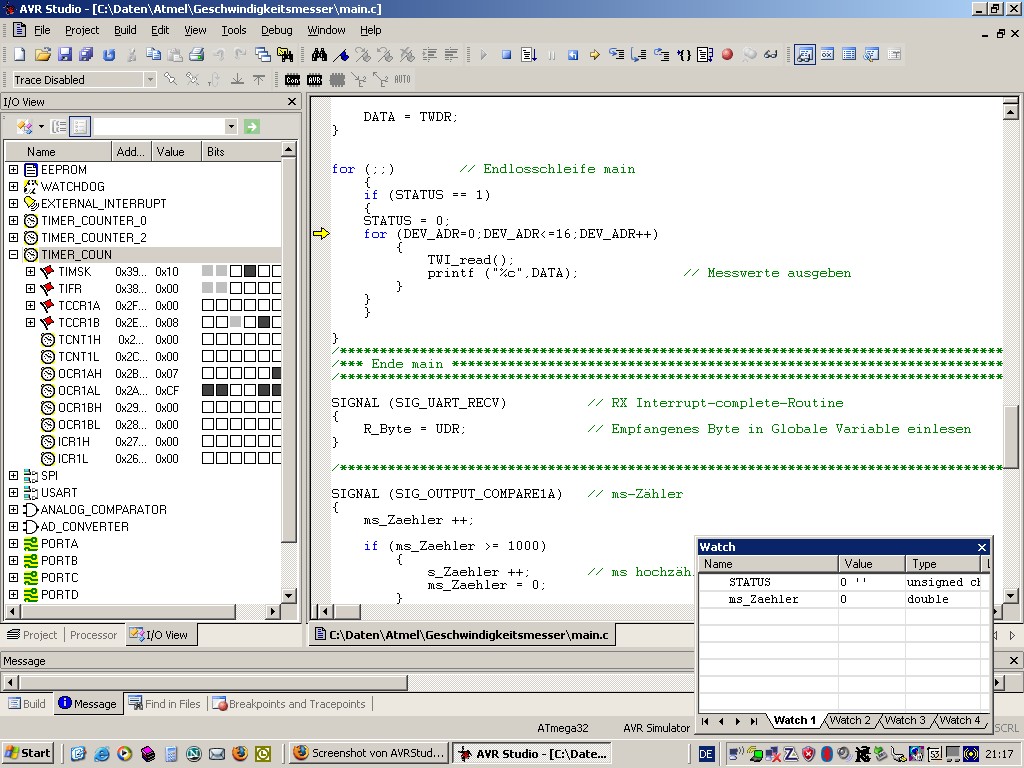The height and width of the screenshot is (768, 1024).
Task: Switch to the Watch 2 tab
Action: click(850, 720)
